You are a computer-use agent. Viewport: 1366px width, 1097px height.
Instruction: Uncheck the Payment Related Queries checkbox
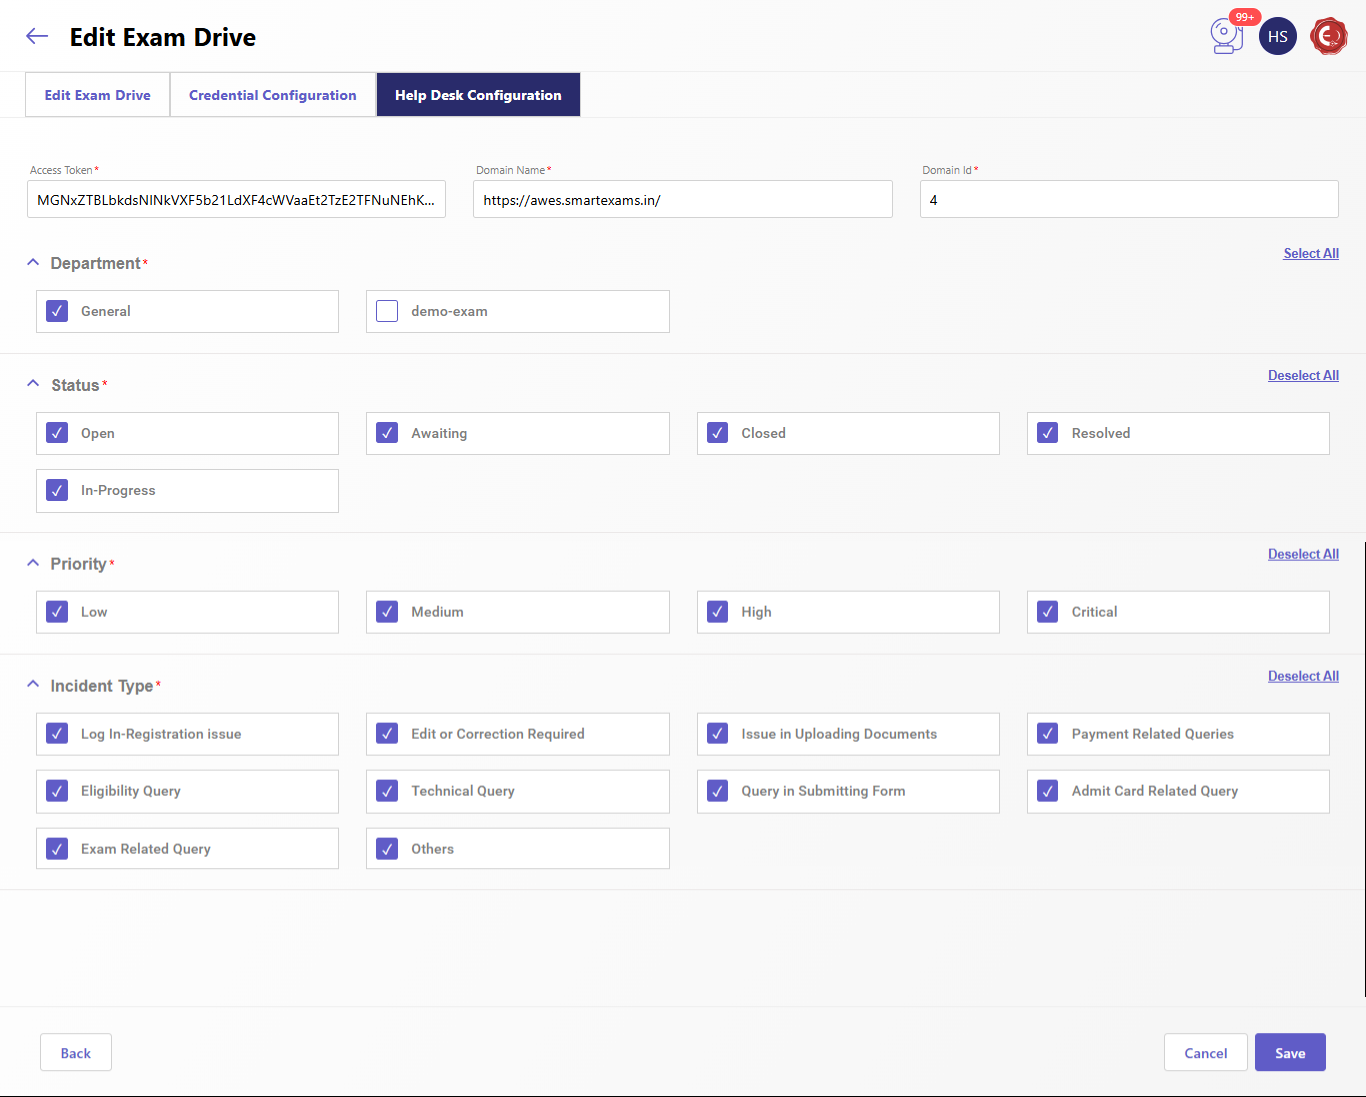pyautogui.click(x=1047, y=734)
